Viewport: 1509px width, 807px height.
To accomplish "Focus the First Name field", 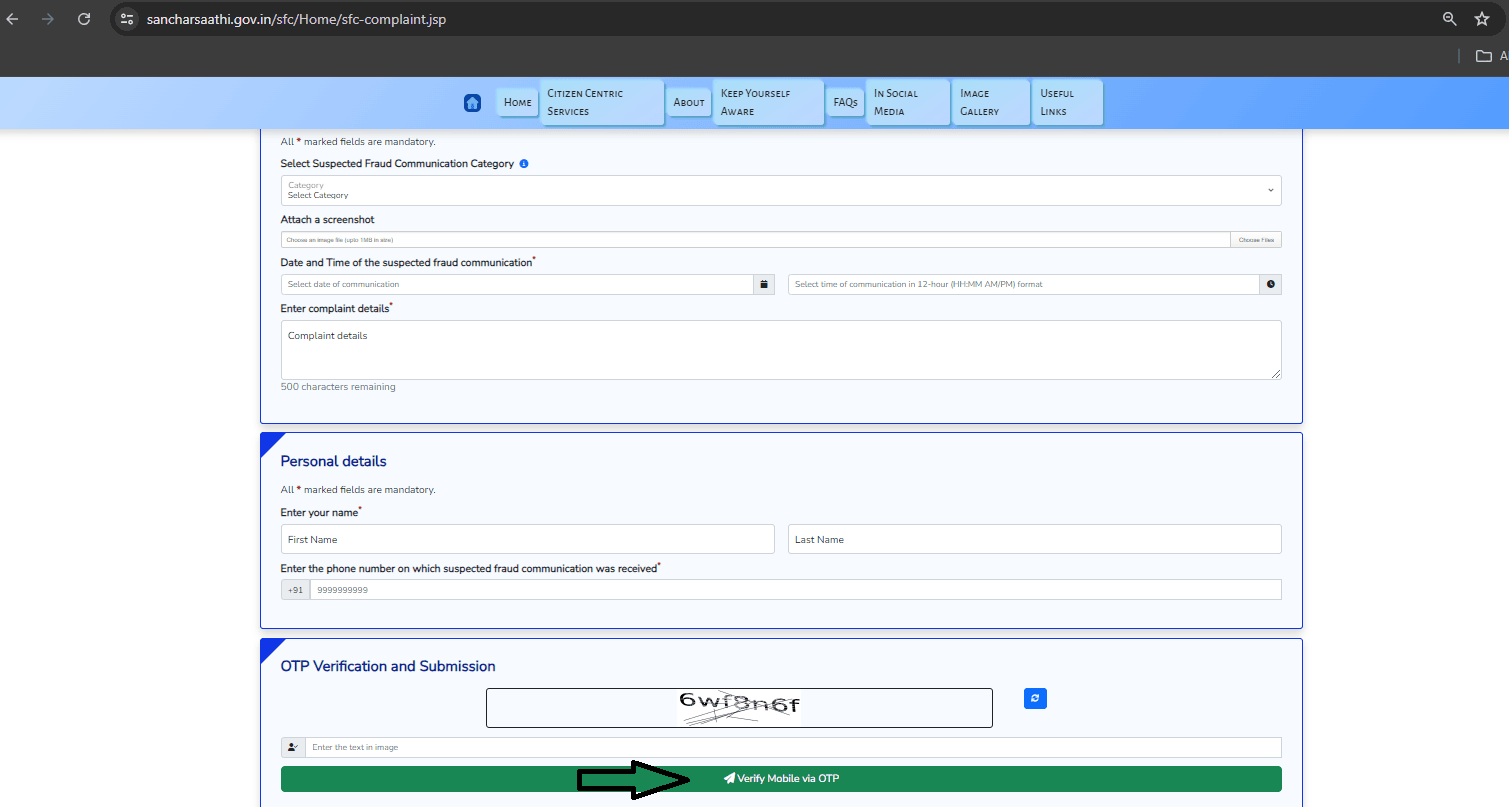I will click(x=528, y=539).
